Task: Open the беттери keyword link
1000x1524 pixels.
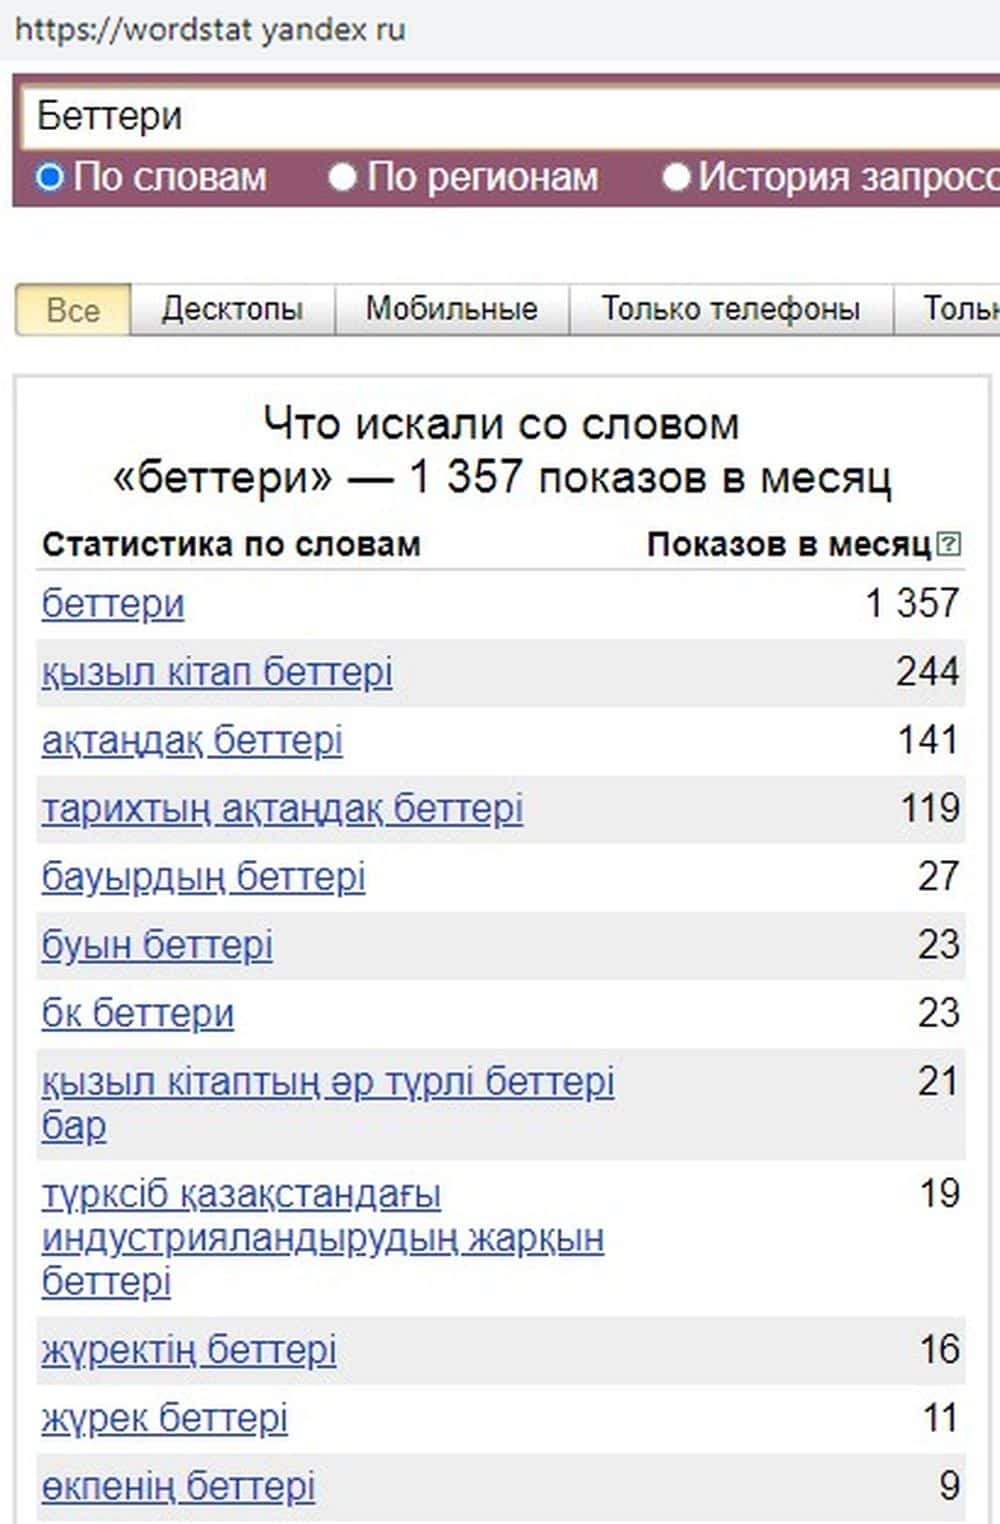Action: pos(113,604)
